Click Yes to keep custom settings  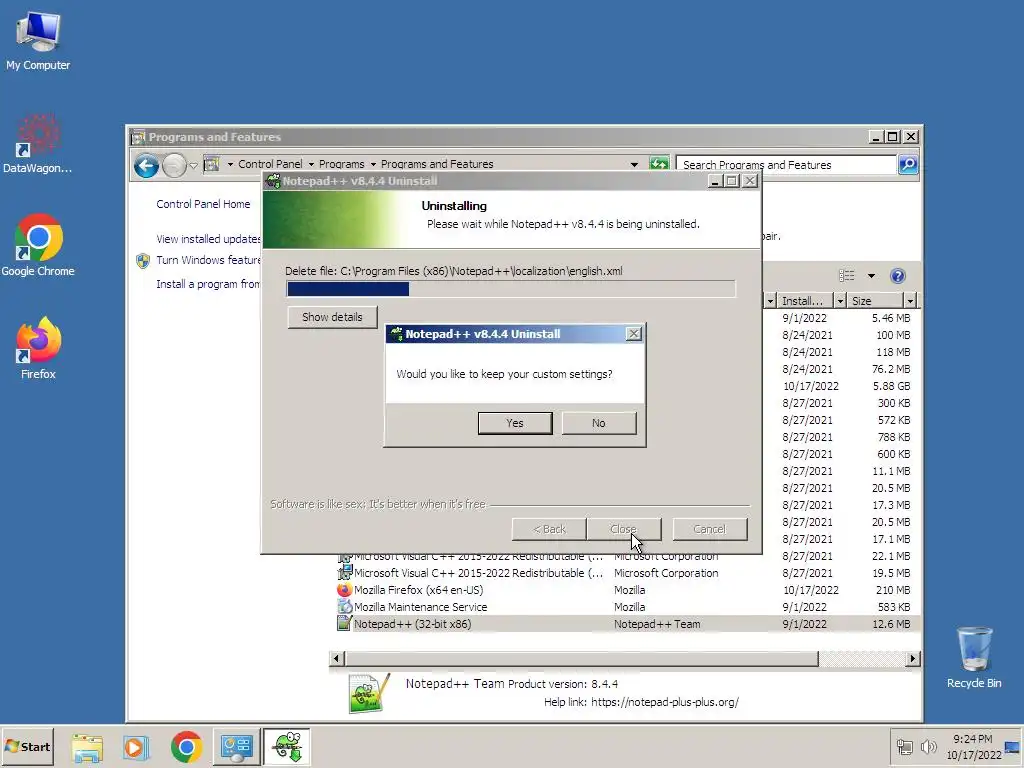tap(515, 423)
